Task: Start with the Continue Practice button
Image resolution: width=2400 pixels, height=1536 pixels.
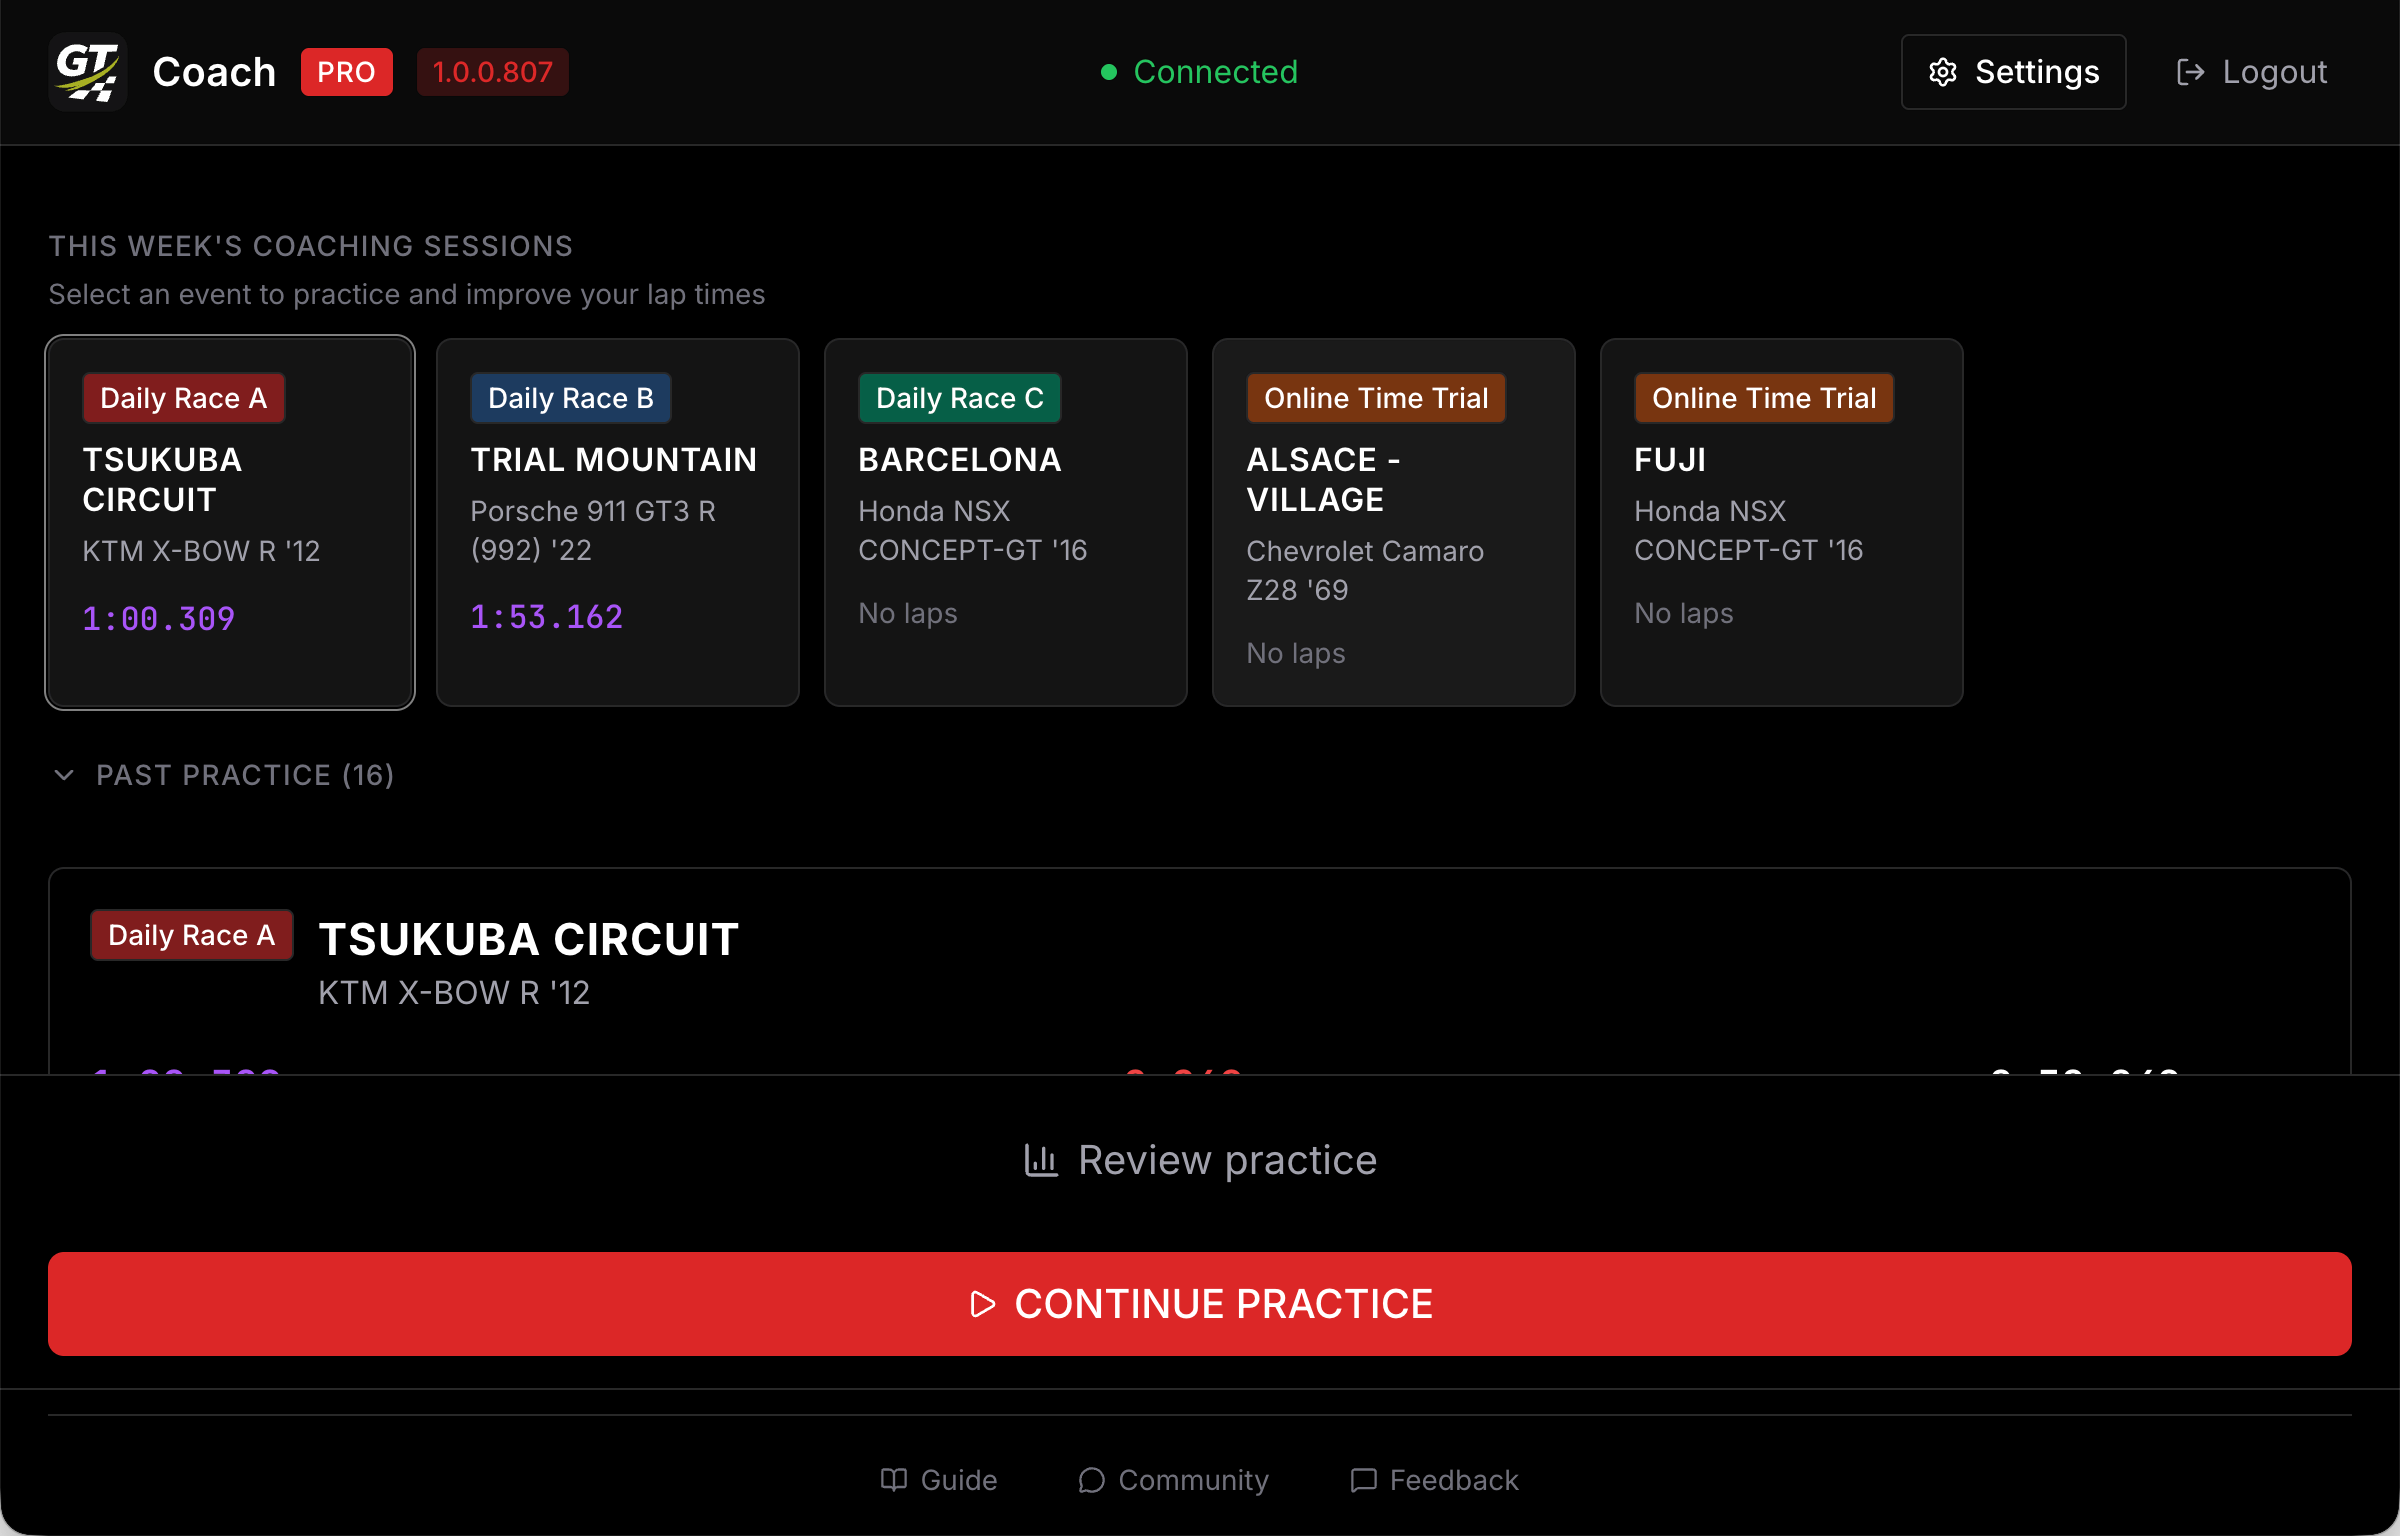Action: point(1200,1304)
